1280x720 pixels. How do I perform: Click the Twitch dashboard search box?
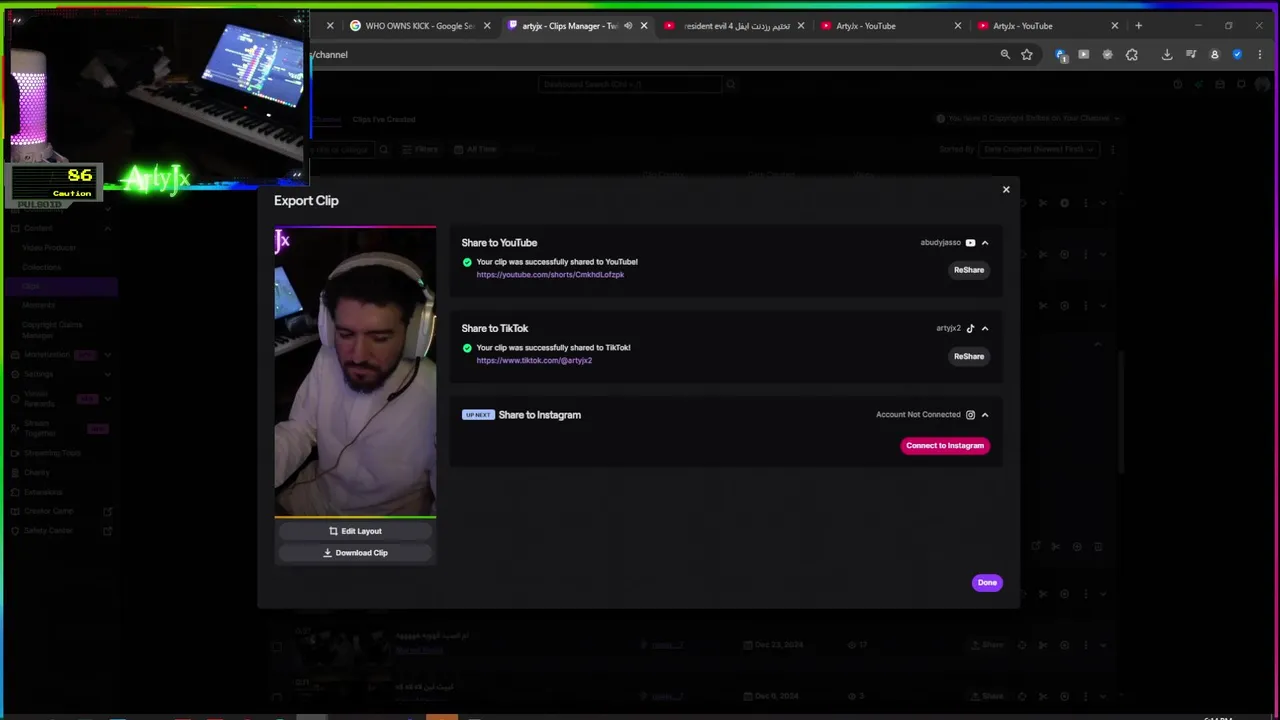point(630,85)
